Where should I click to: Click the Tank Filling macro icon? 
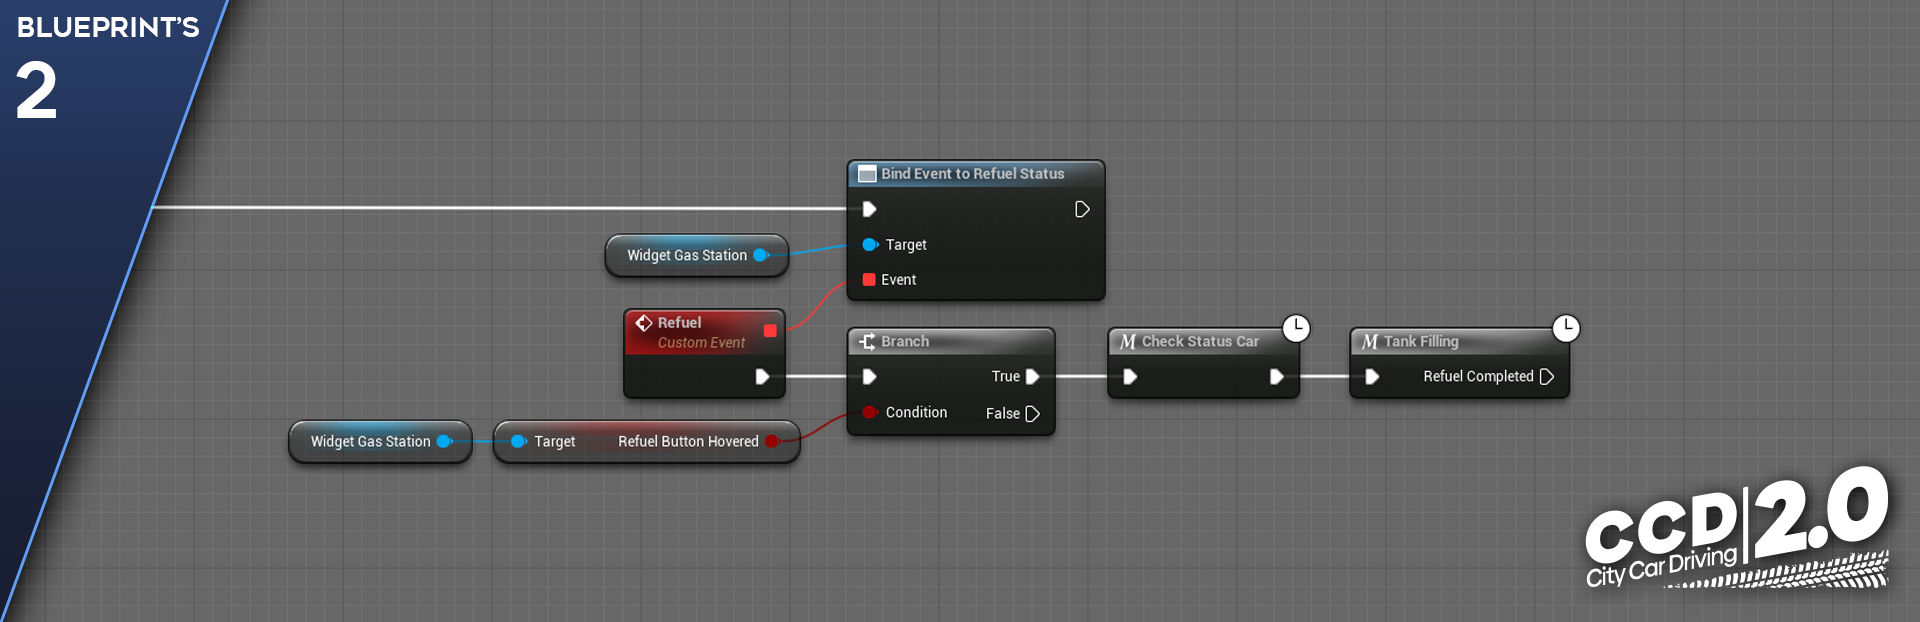click(1370, 342)
